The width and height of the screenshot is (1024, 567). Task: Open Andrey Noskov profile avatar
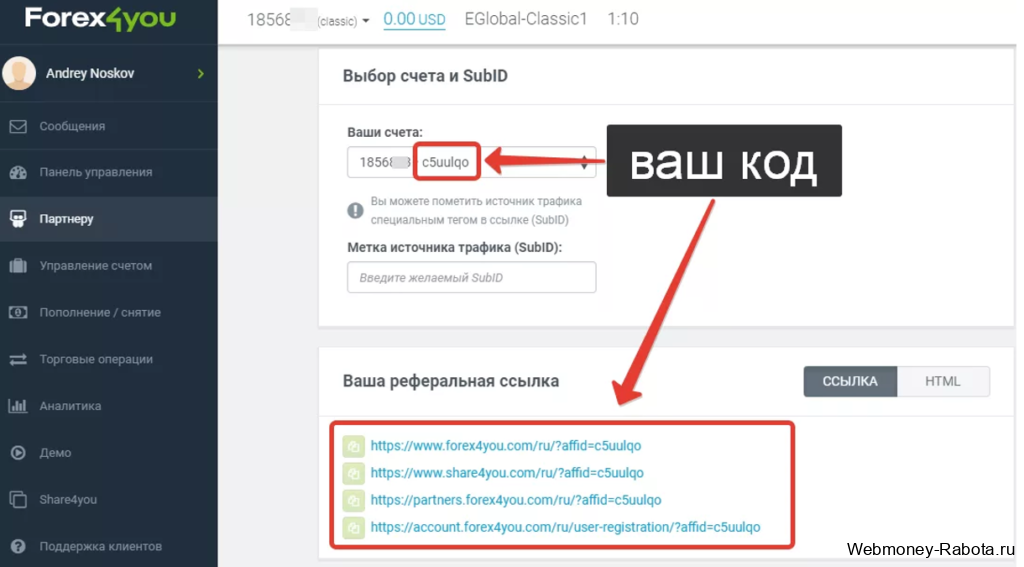click(18, 73)
